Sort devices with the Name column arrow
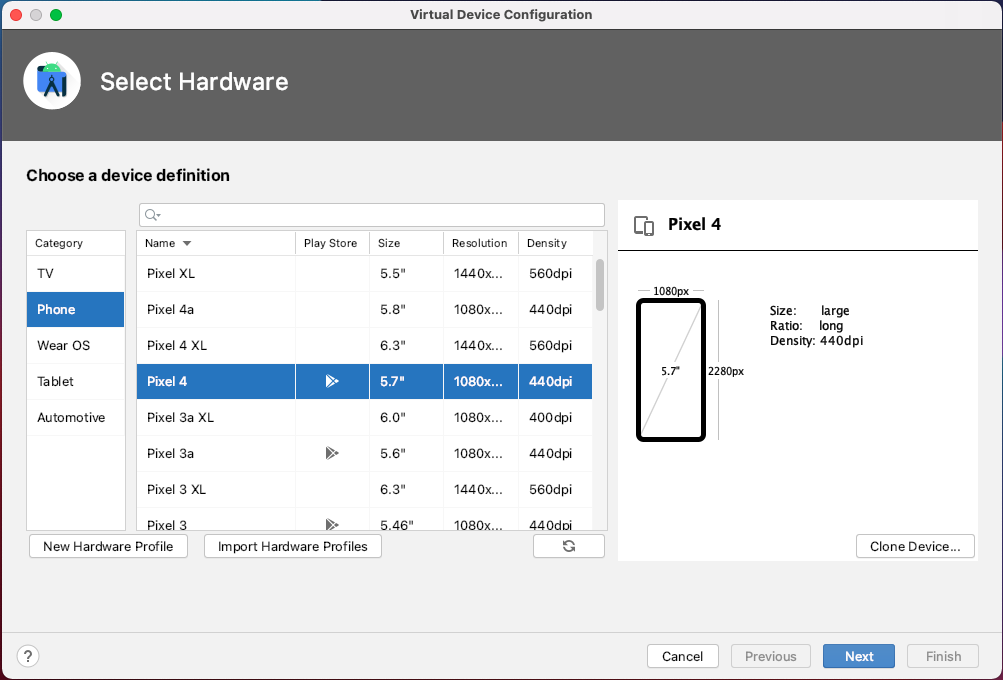The height and width of the screenshot is (680, 1003). pos(187,243)
